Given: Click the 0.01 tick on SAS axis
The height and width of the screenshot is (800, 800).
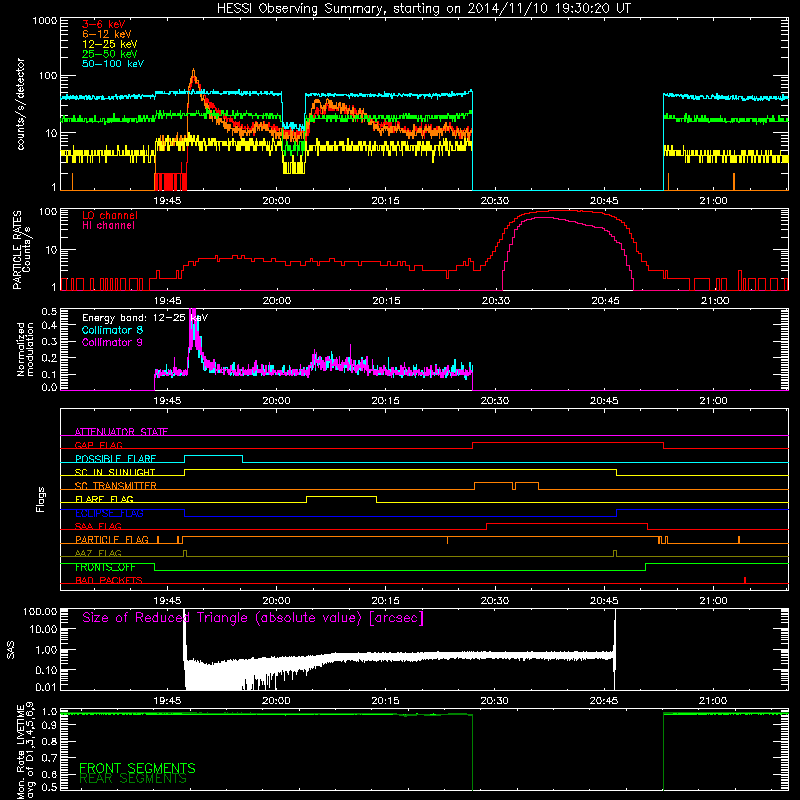Looking at the screenshot, I should tap(46, 687).
